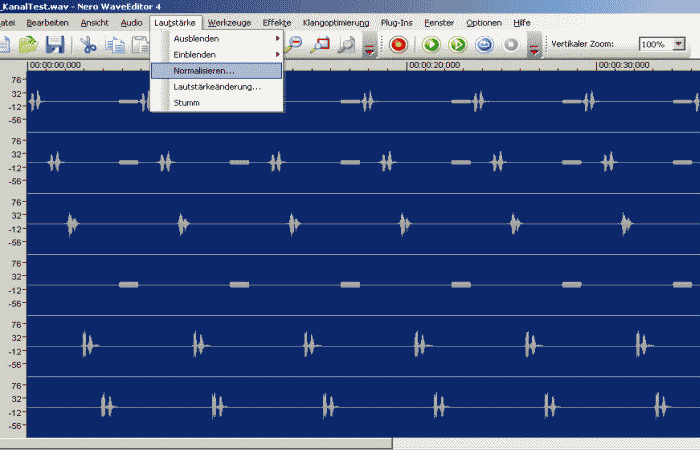Open the Werkzeuge menu

pos(229,22)
